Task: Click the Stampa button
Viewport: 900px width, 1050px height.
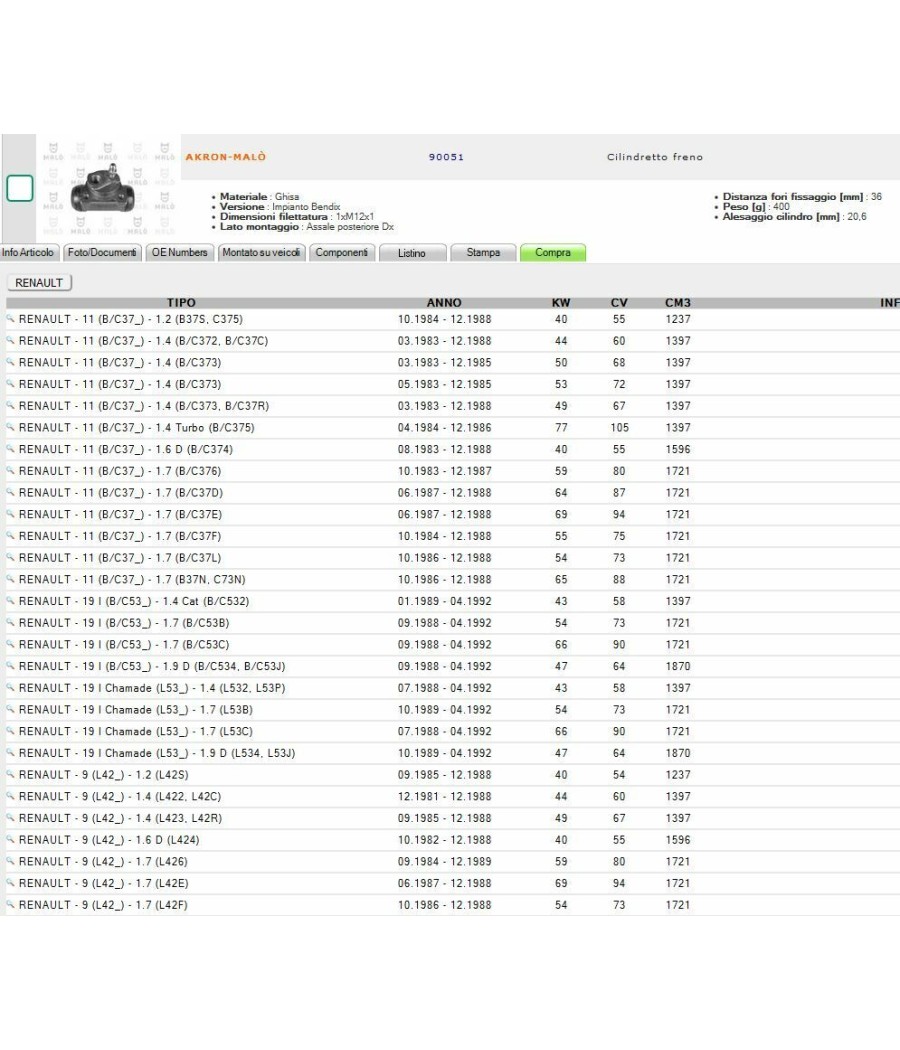Action: (x=483, y=252)
